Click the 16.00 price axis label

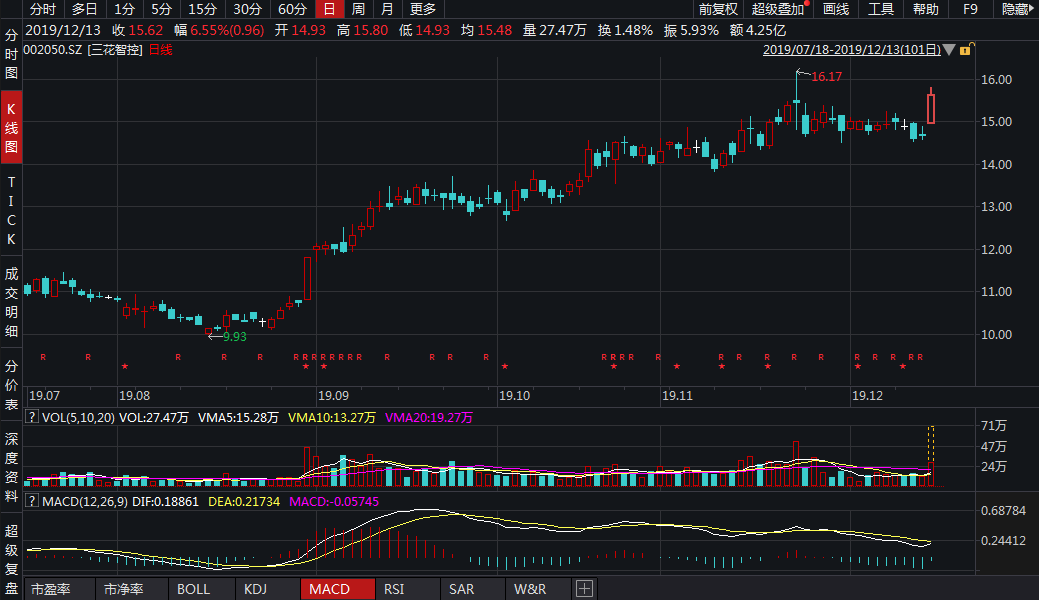(997, 79)
